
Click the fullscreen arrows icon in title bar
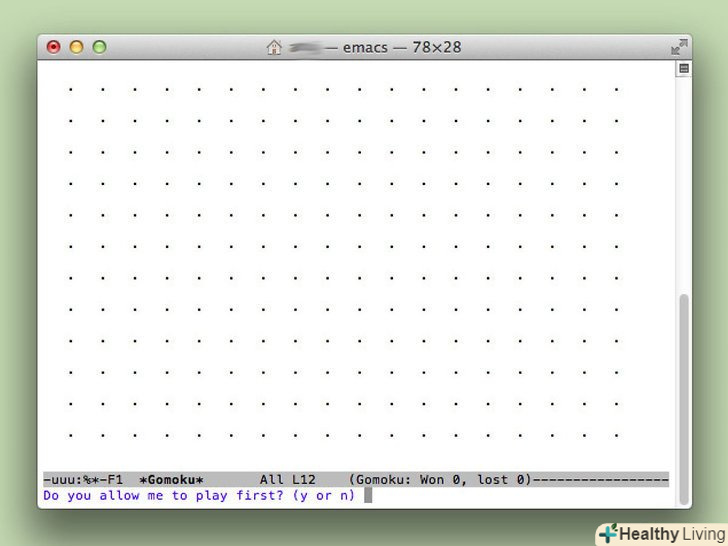click(679, 47)
